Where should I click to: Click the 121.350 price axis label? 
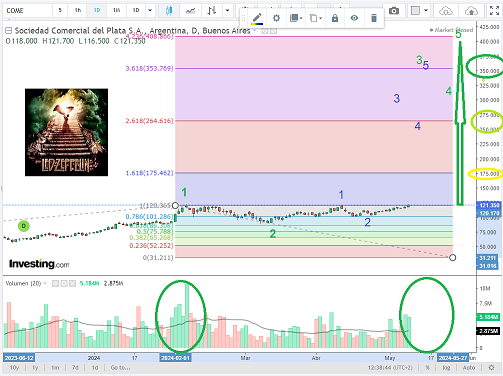click(x=489, y=205)
